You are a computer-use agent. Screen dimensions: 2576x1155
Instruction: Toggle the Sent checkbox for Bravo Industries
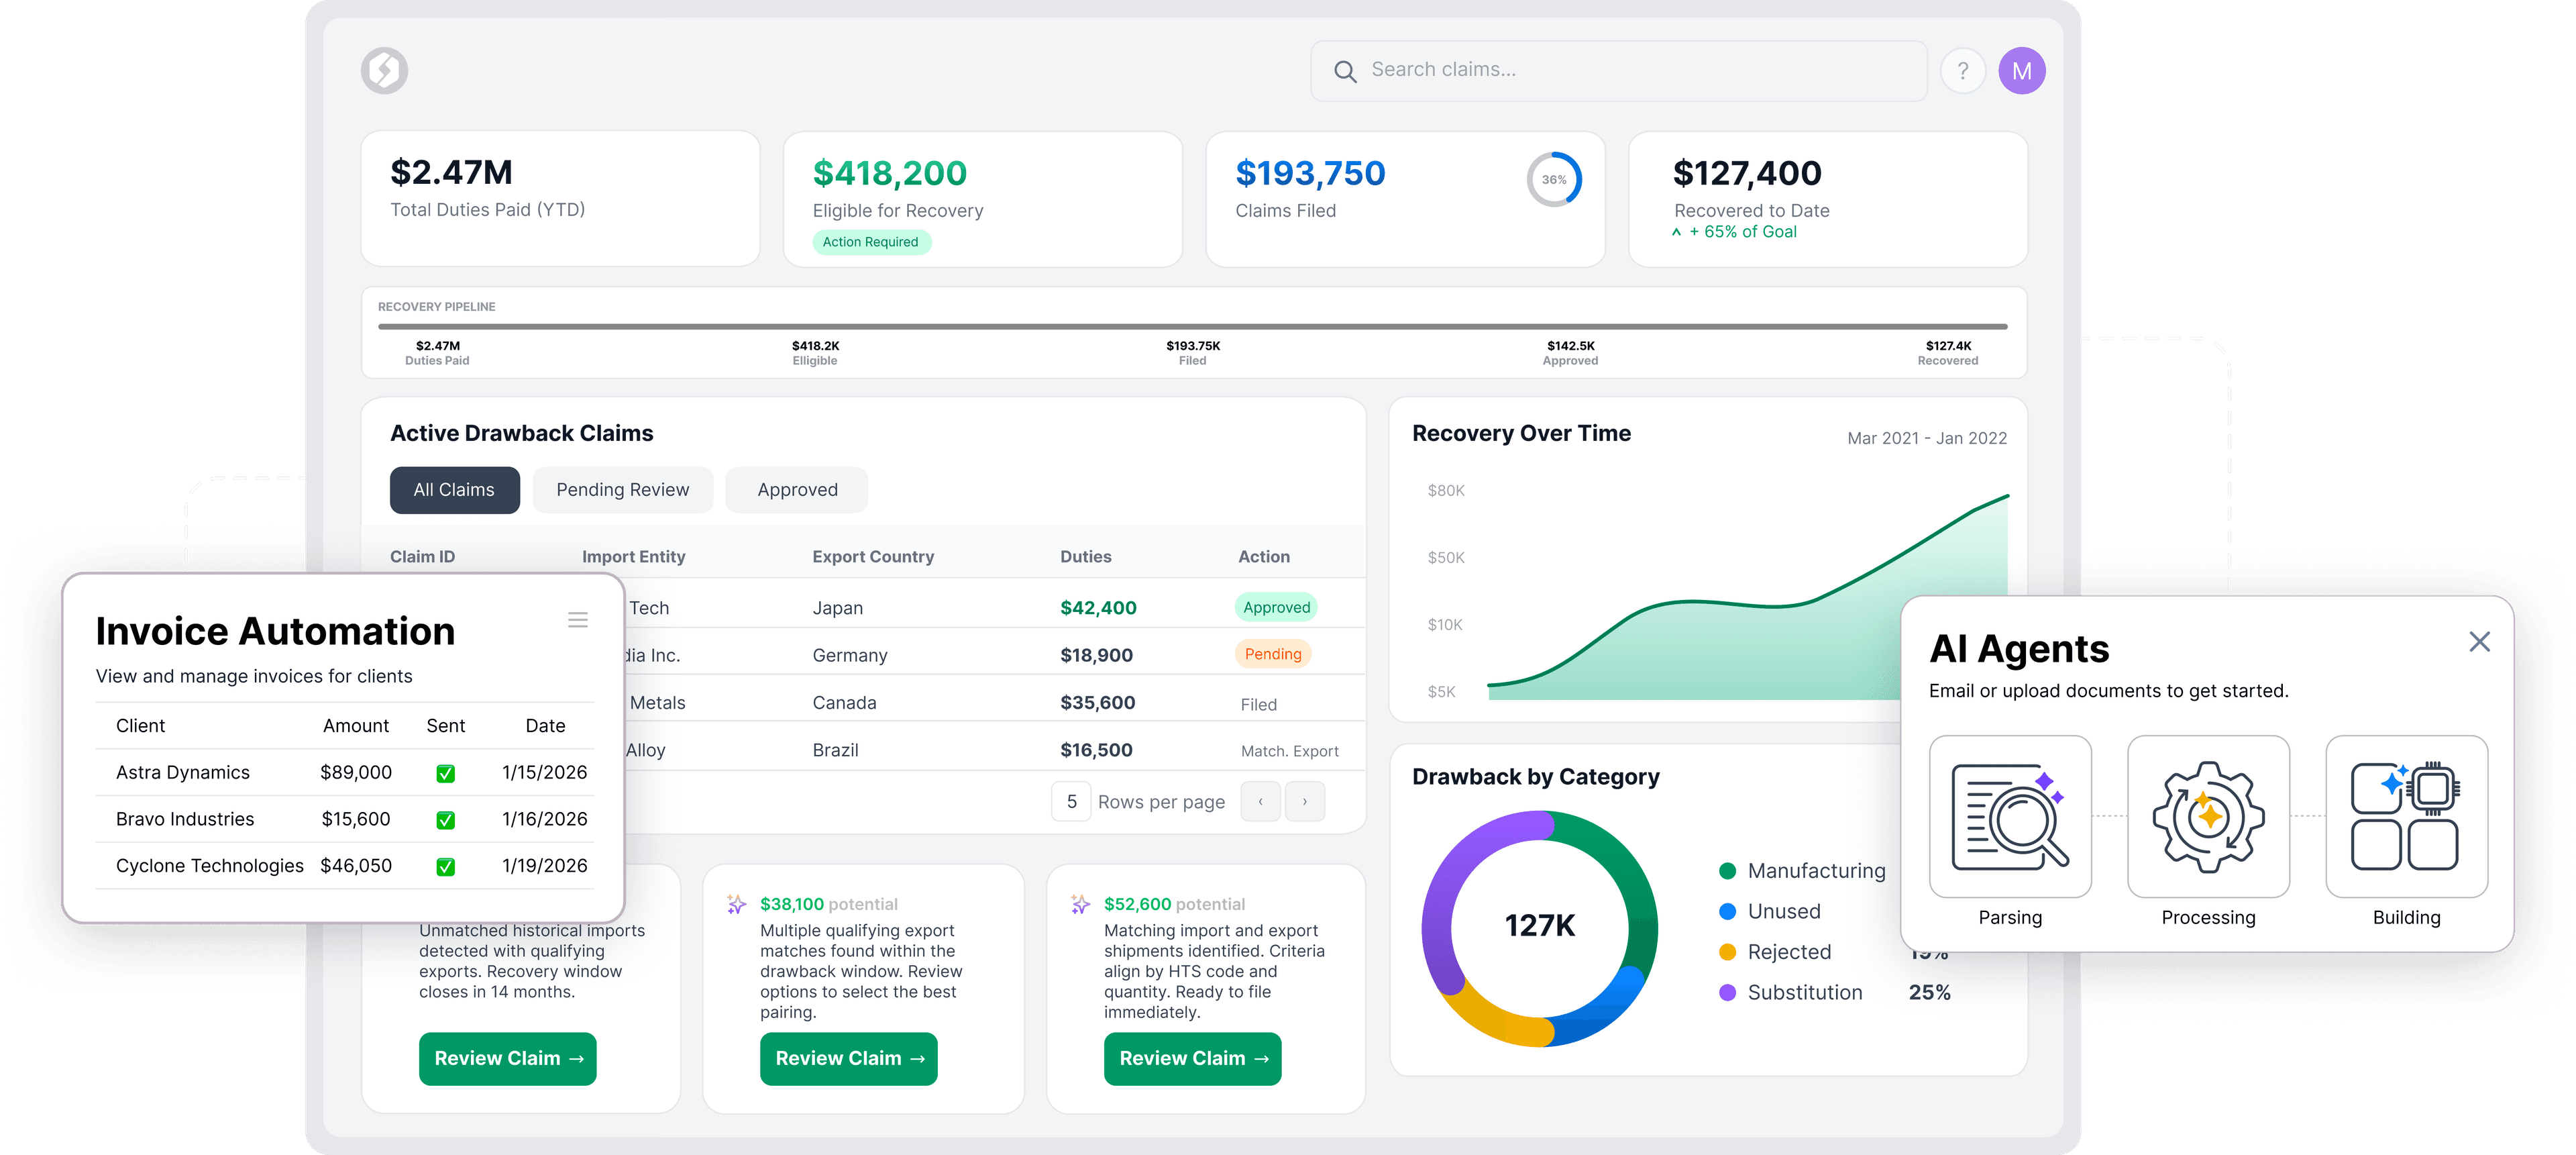[x=446, y=819]
